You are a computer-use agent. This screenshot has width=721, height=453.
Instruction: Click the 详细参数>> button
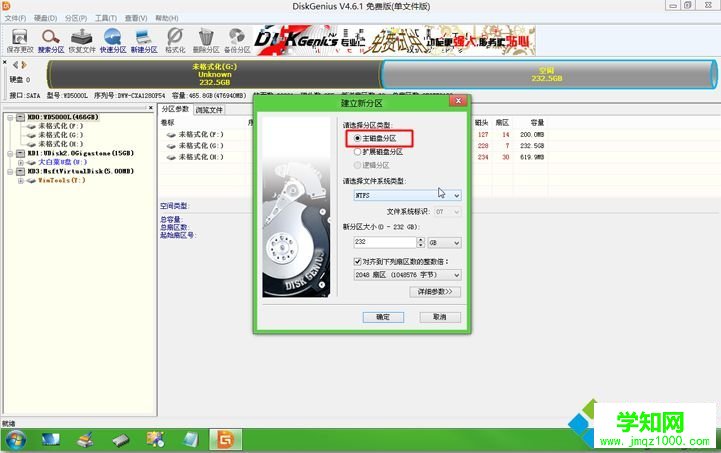tap(435, 292)
